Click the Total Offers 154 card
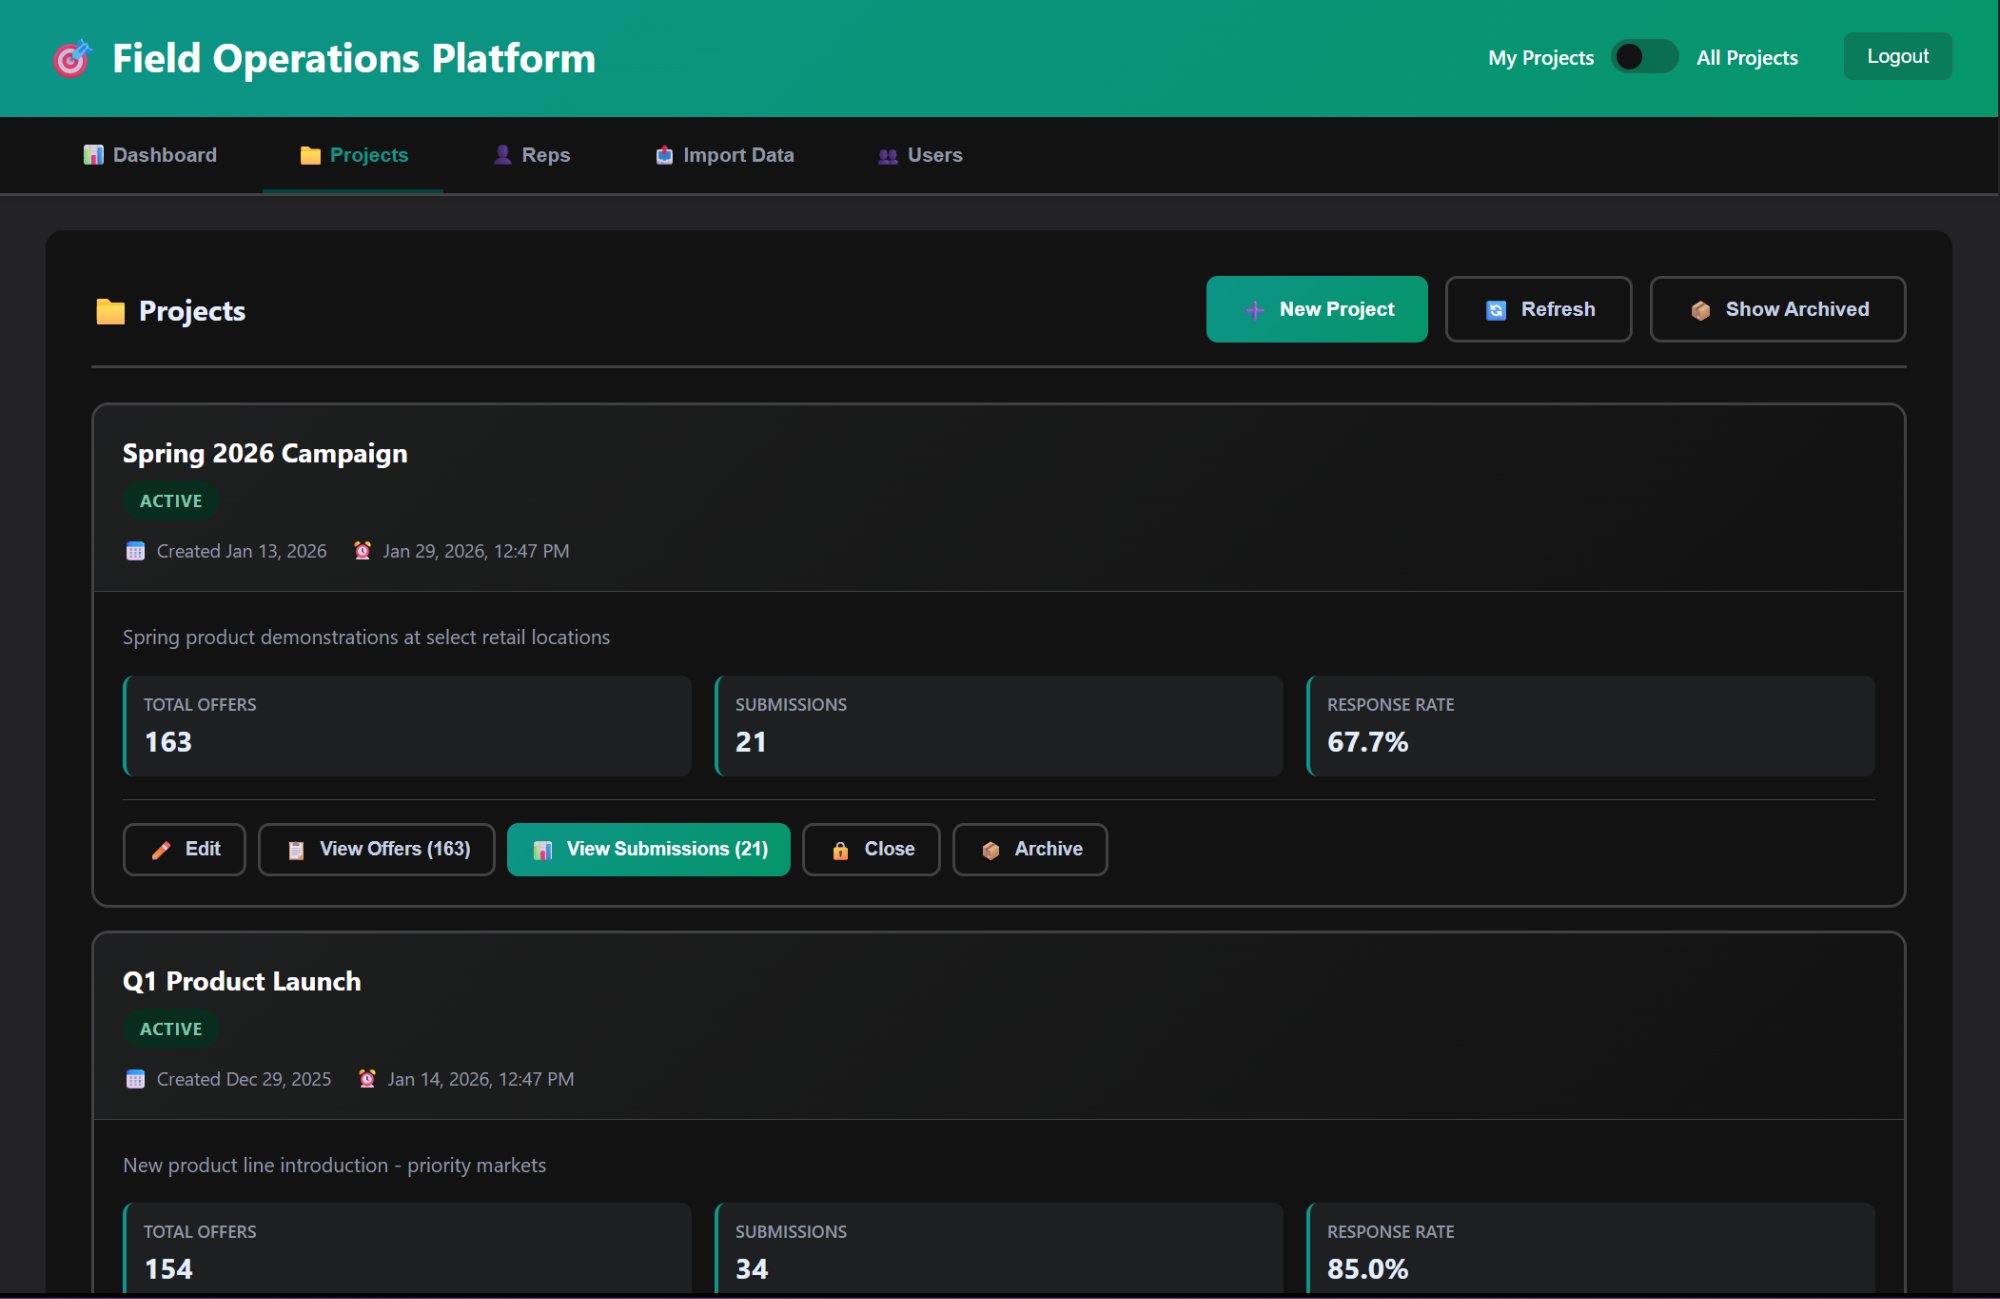Viewport: 2000px width, 1299px height. [x=407, y=1248]
